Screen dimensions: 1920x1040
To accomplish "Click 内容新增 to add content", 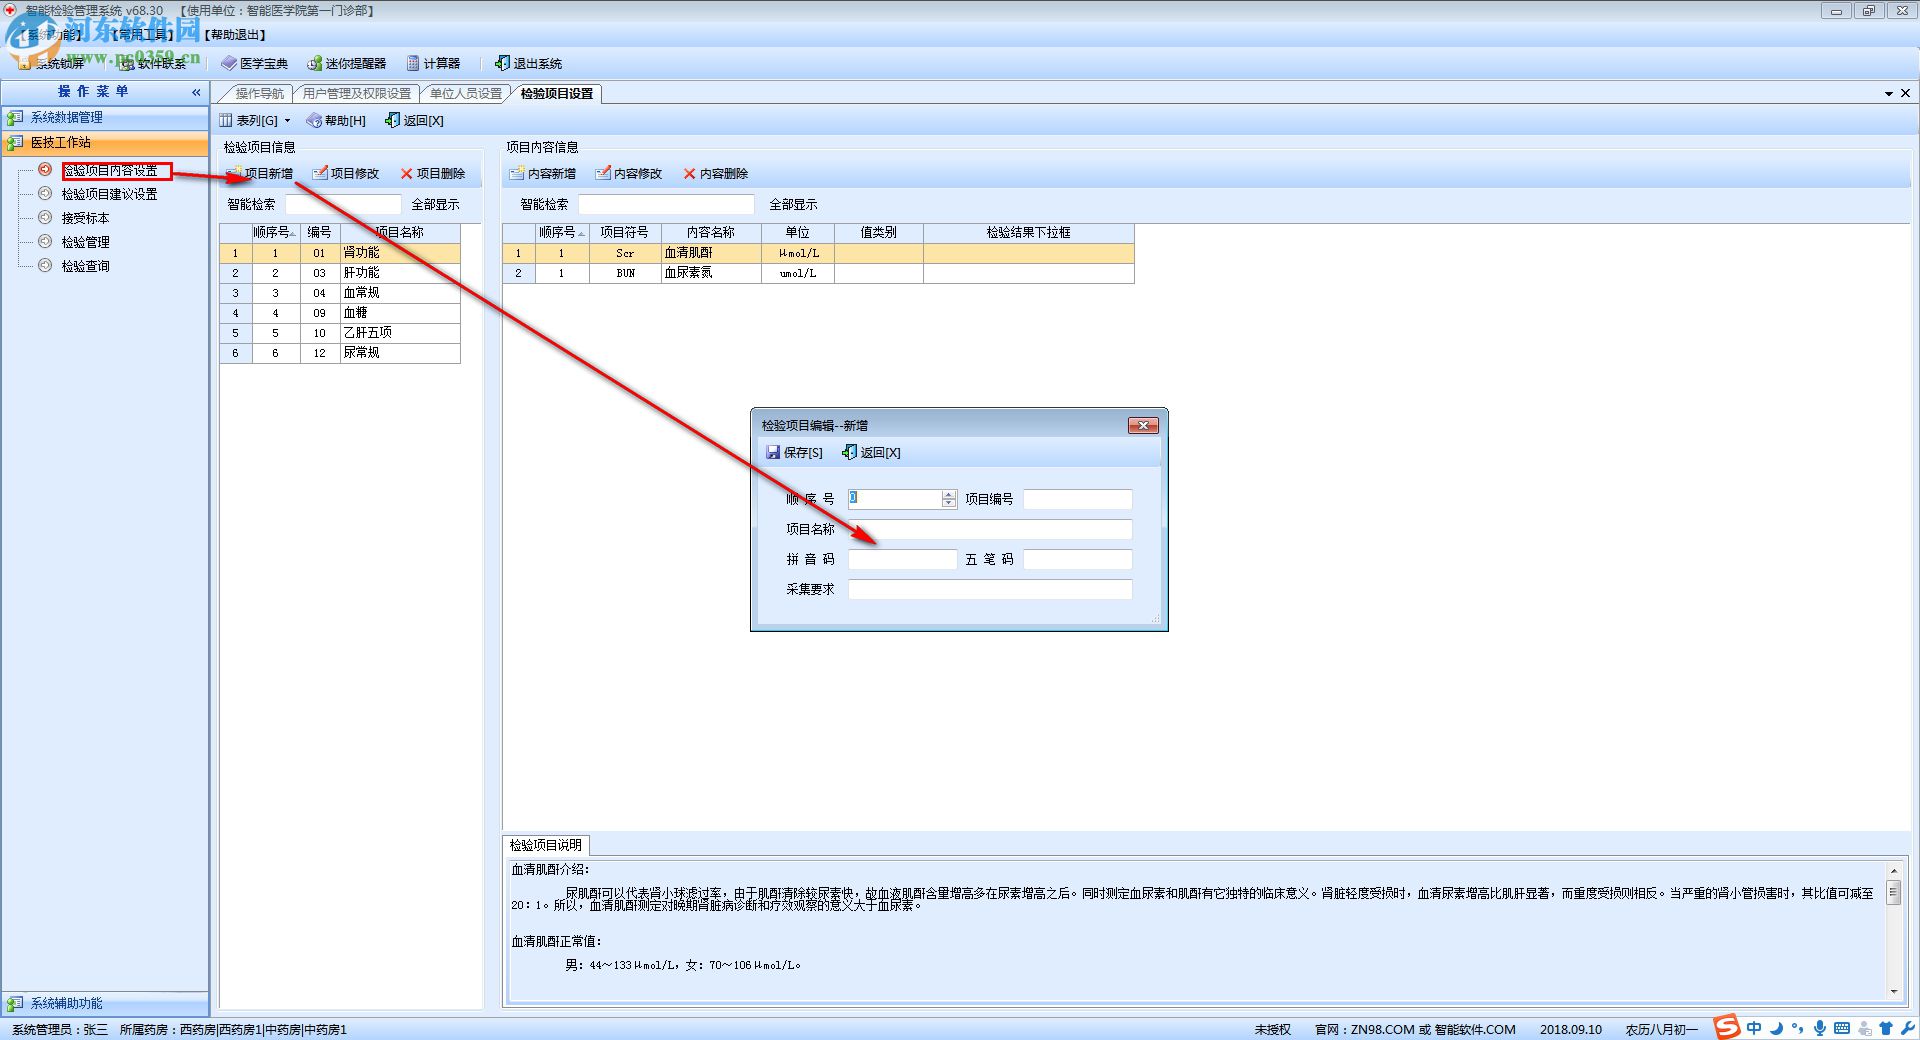I will (x=543, y=173).
